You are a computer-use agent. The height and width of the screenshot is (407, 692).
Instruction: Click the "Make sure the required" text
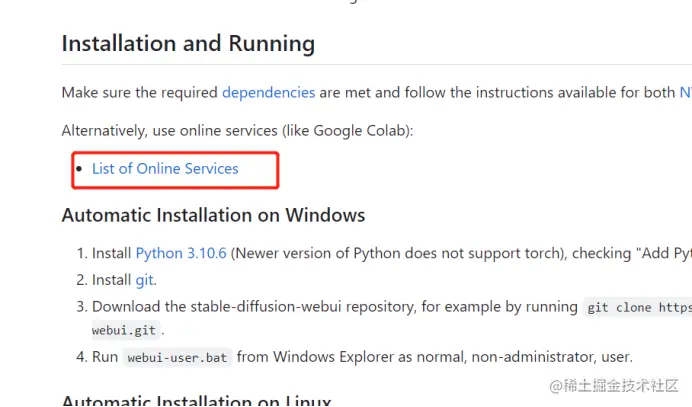[140, 92]
